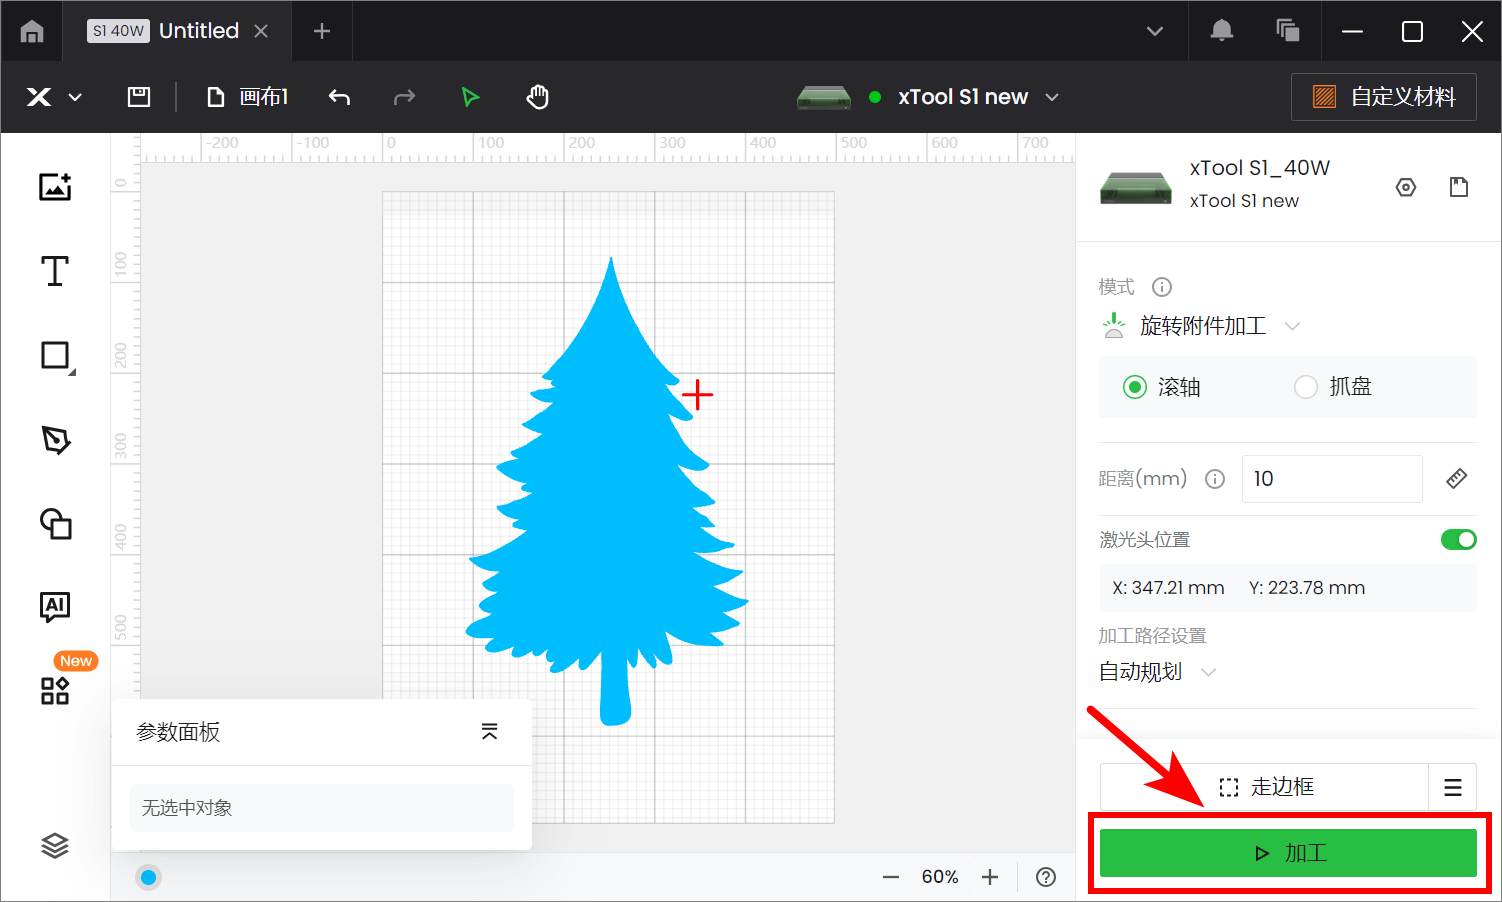Choose the pen vector drawing tool
1502x902 pixels.
click(55, 440)
